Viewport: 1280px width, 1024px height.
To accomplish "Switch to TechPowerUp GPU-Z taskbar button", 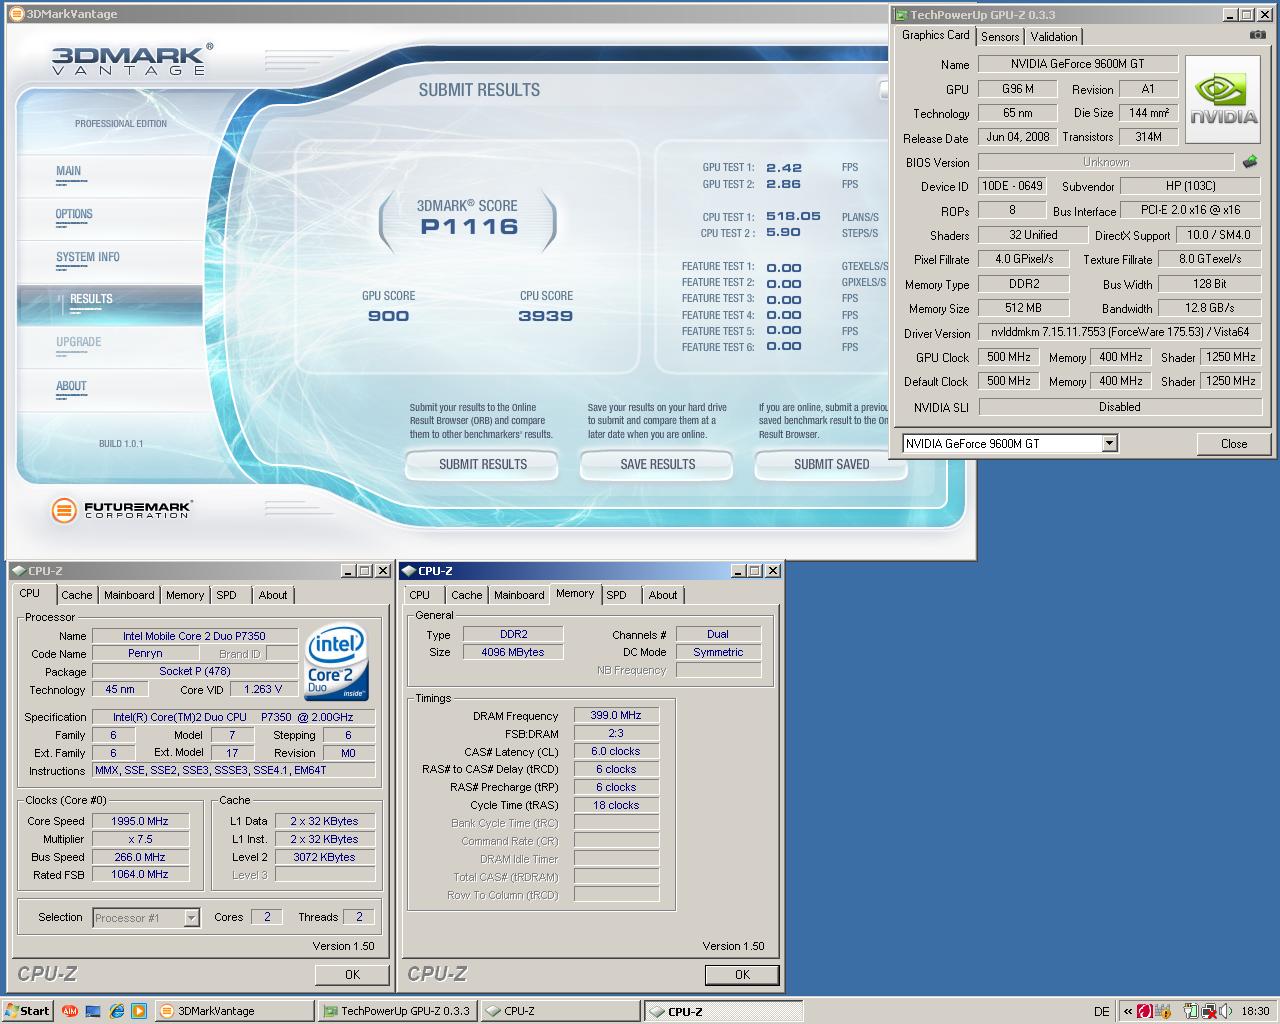I will [x=397, y=1011].
